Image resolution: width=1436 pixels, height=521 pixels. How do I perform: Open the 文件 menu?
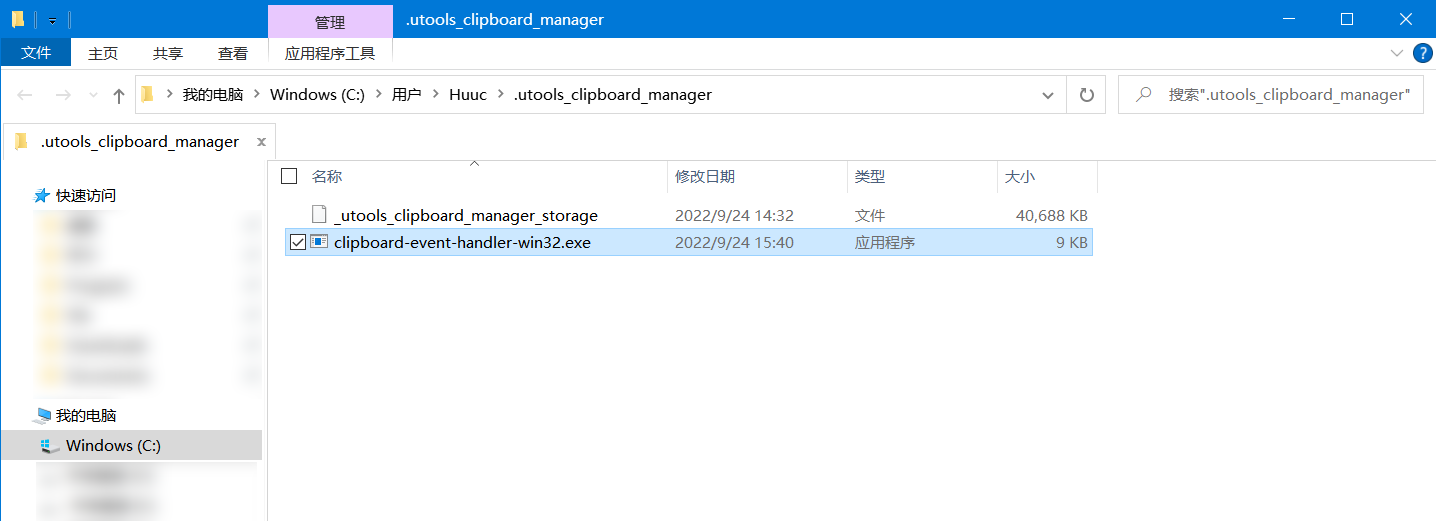(36, 53)
